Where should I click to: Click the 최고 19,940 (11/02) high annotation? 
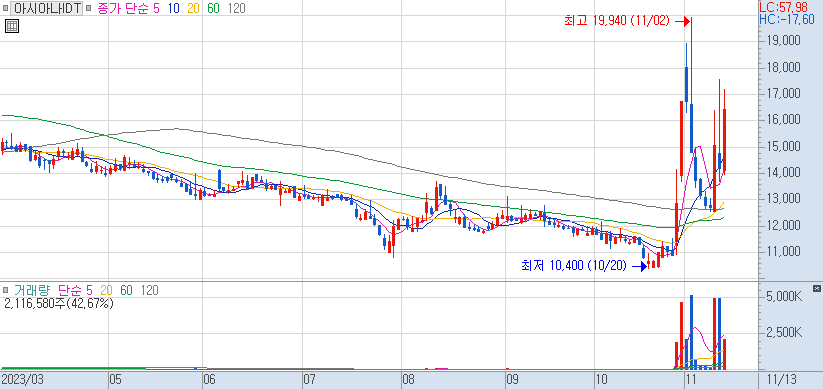coord(617,22)
